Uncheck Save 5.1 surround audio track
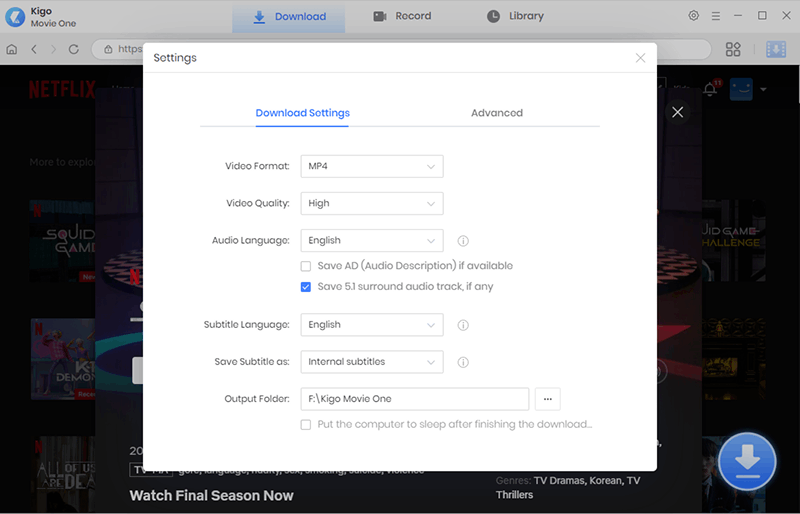 (x=306, y=287)
